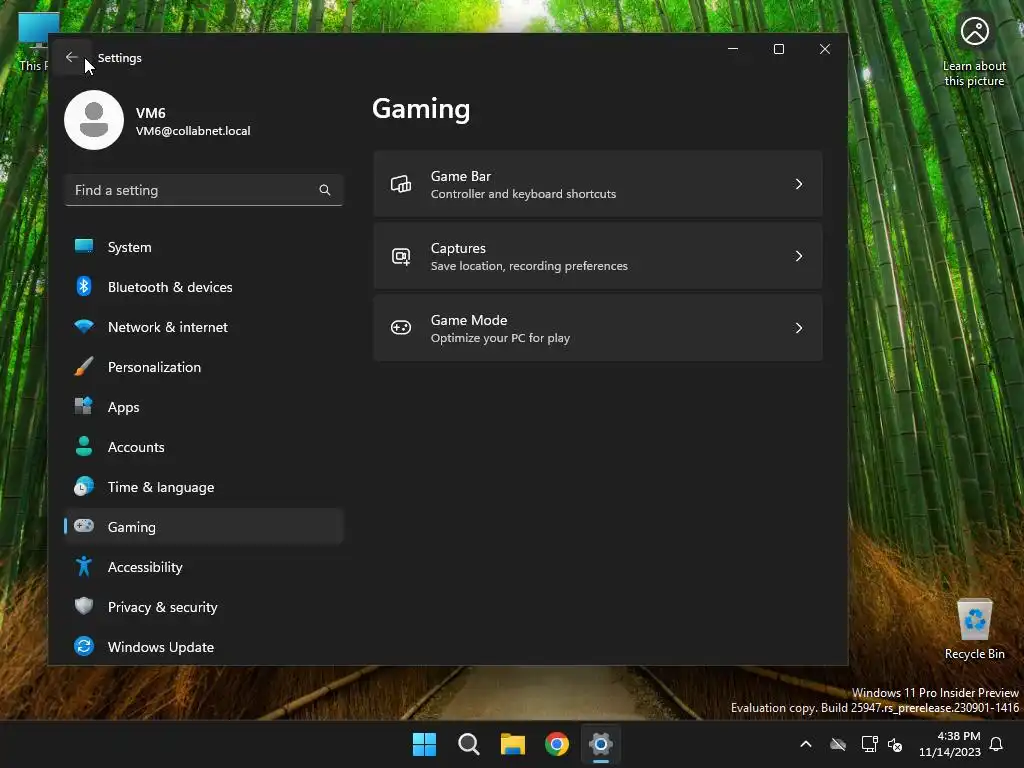Expand Game Mode with its chevron

[x=799, y=328]
